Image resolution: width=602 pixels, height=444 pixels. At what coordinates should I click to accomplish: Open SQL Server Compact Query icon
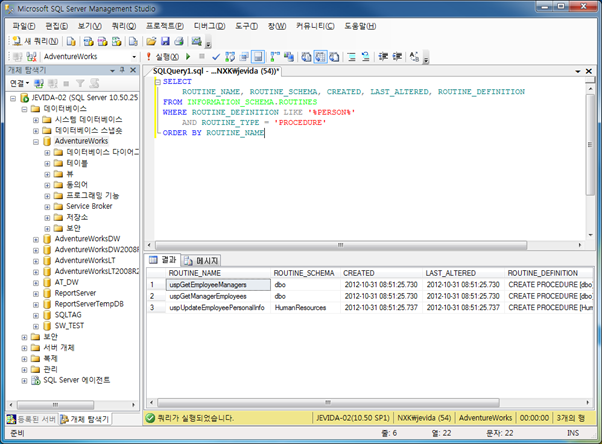point(133,41)
